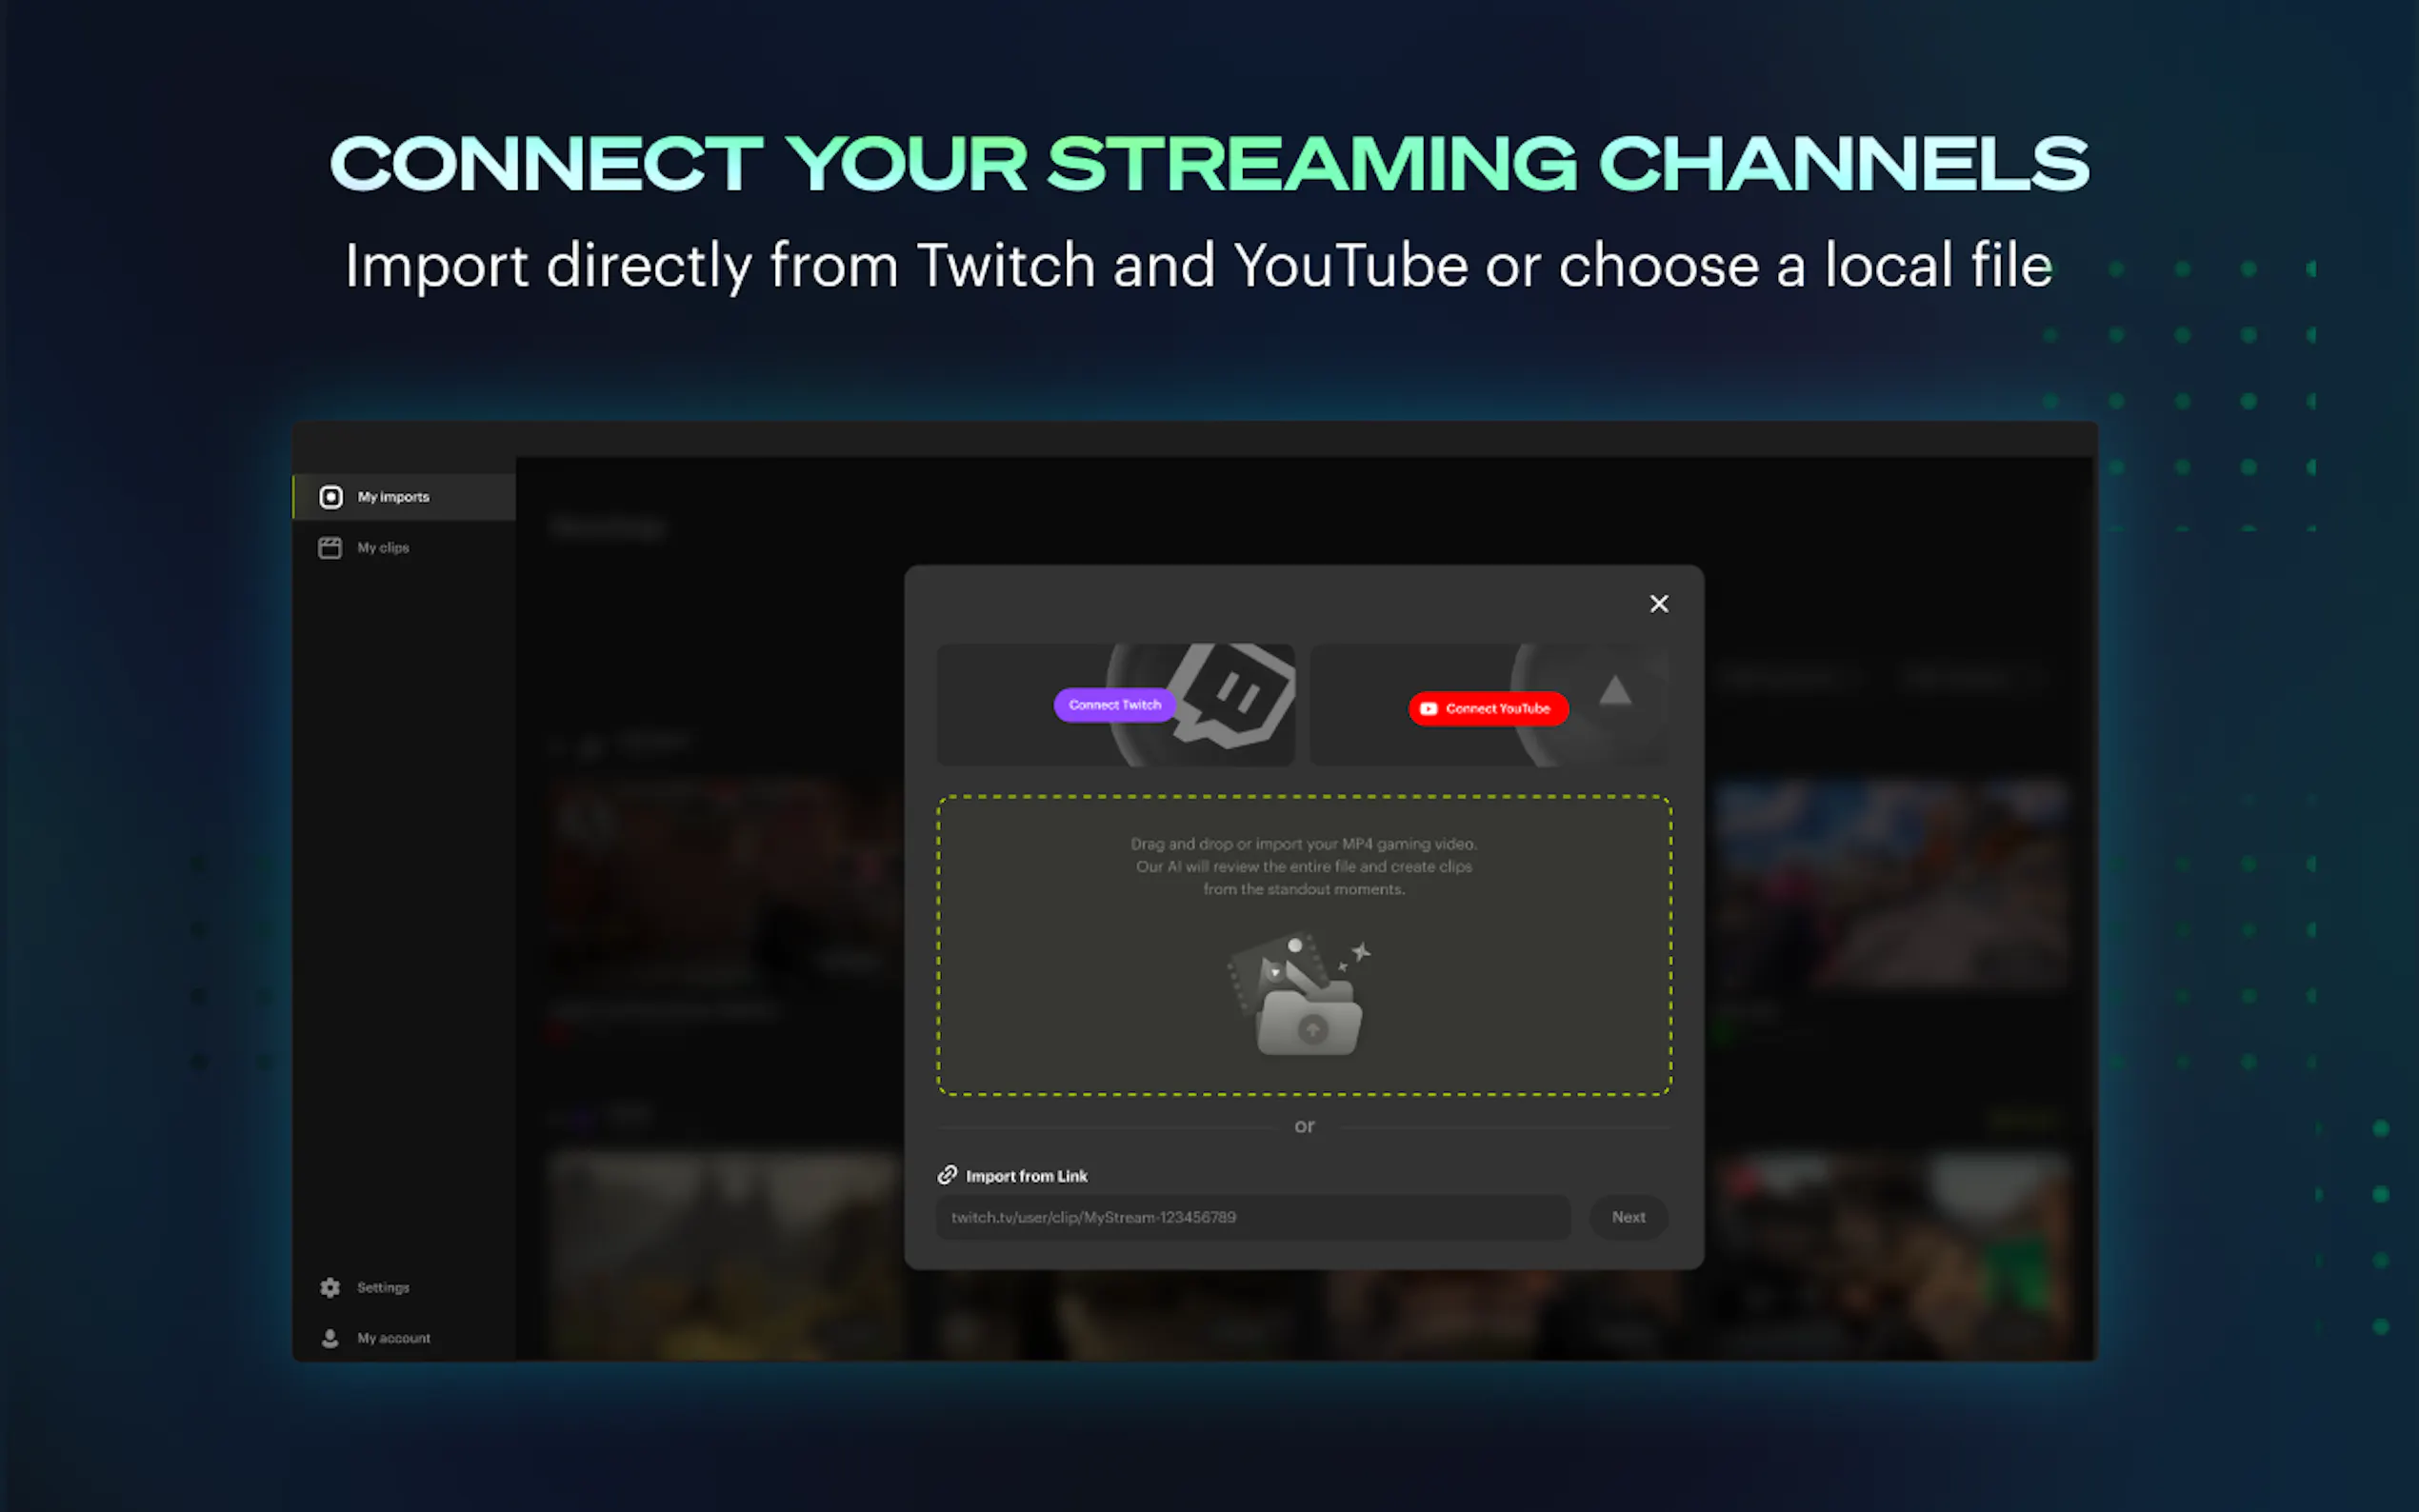
Task: Focus the twitch.tv clip URL input field
Action: [1253, 1218]
